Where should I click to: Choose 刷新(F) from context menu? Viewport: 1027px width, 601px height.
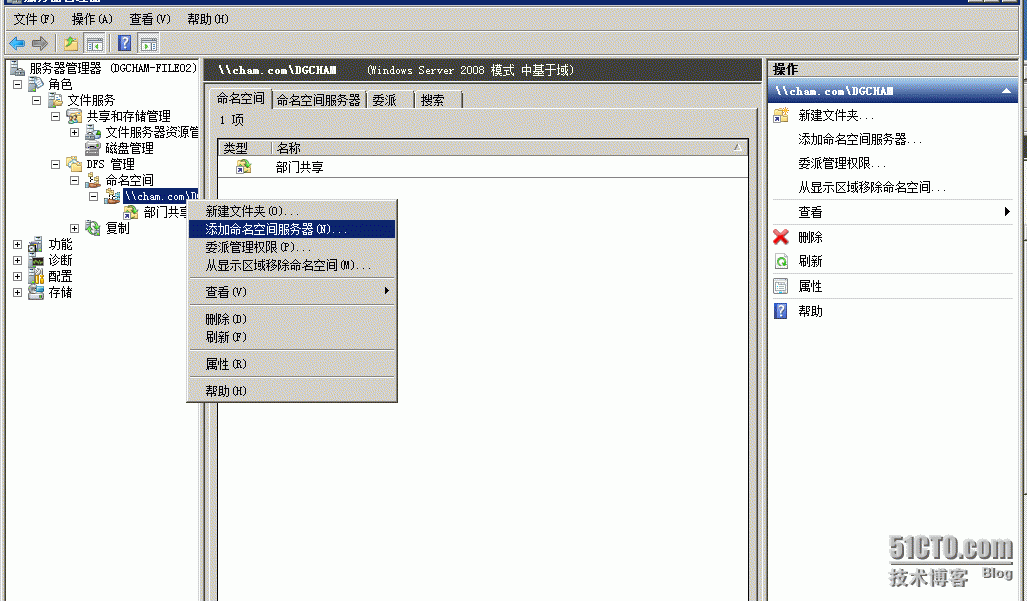point(292,337)
